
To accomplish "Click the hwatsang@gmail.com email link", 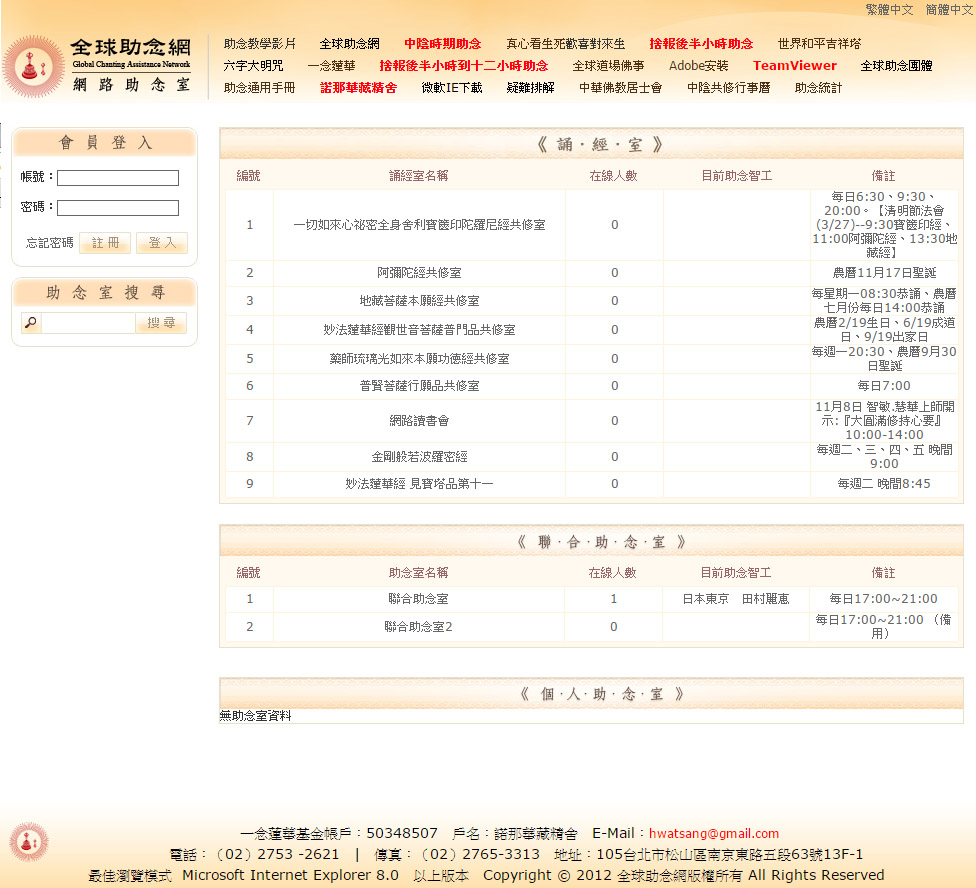I will point(713,833).
